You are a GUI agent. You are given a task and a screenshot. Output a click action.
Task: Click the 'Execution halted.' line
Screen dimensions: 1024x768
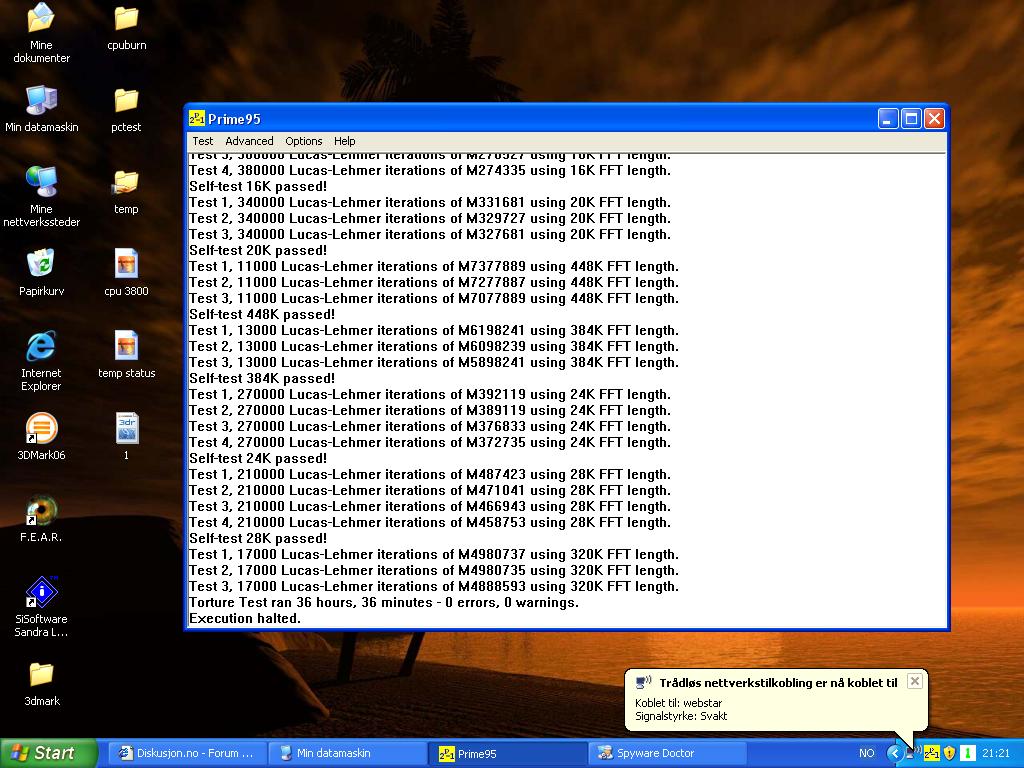point(245,618)
